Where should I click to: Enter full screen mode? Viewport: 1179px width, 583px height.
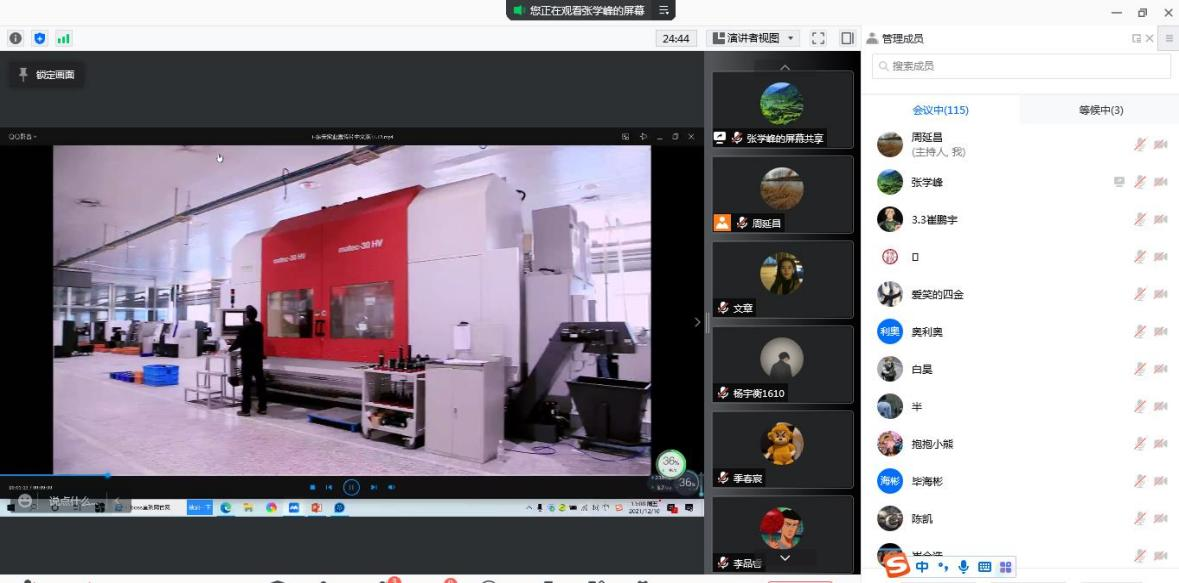point(818,38)
